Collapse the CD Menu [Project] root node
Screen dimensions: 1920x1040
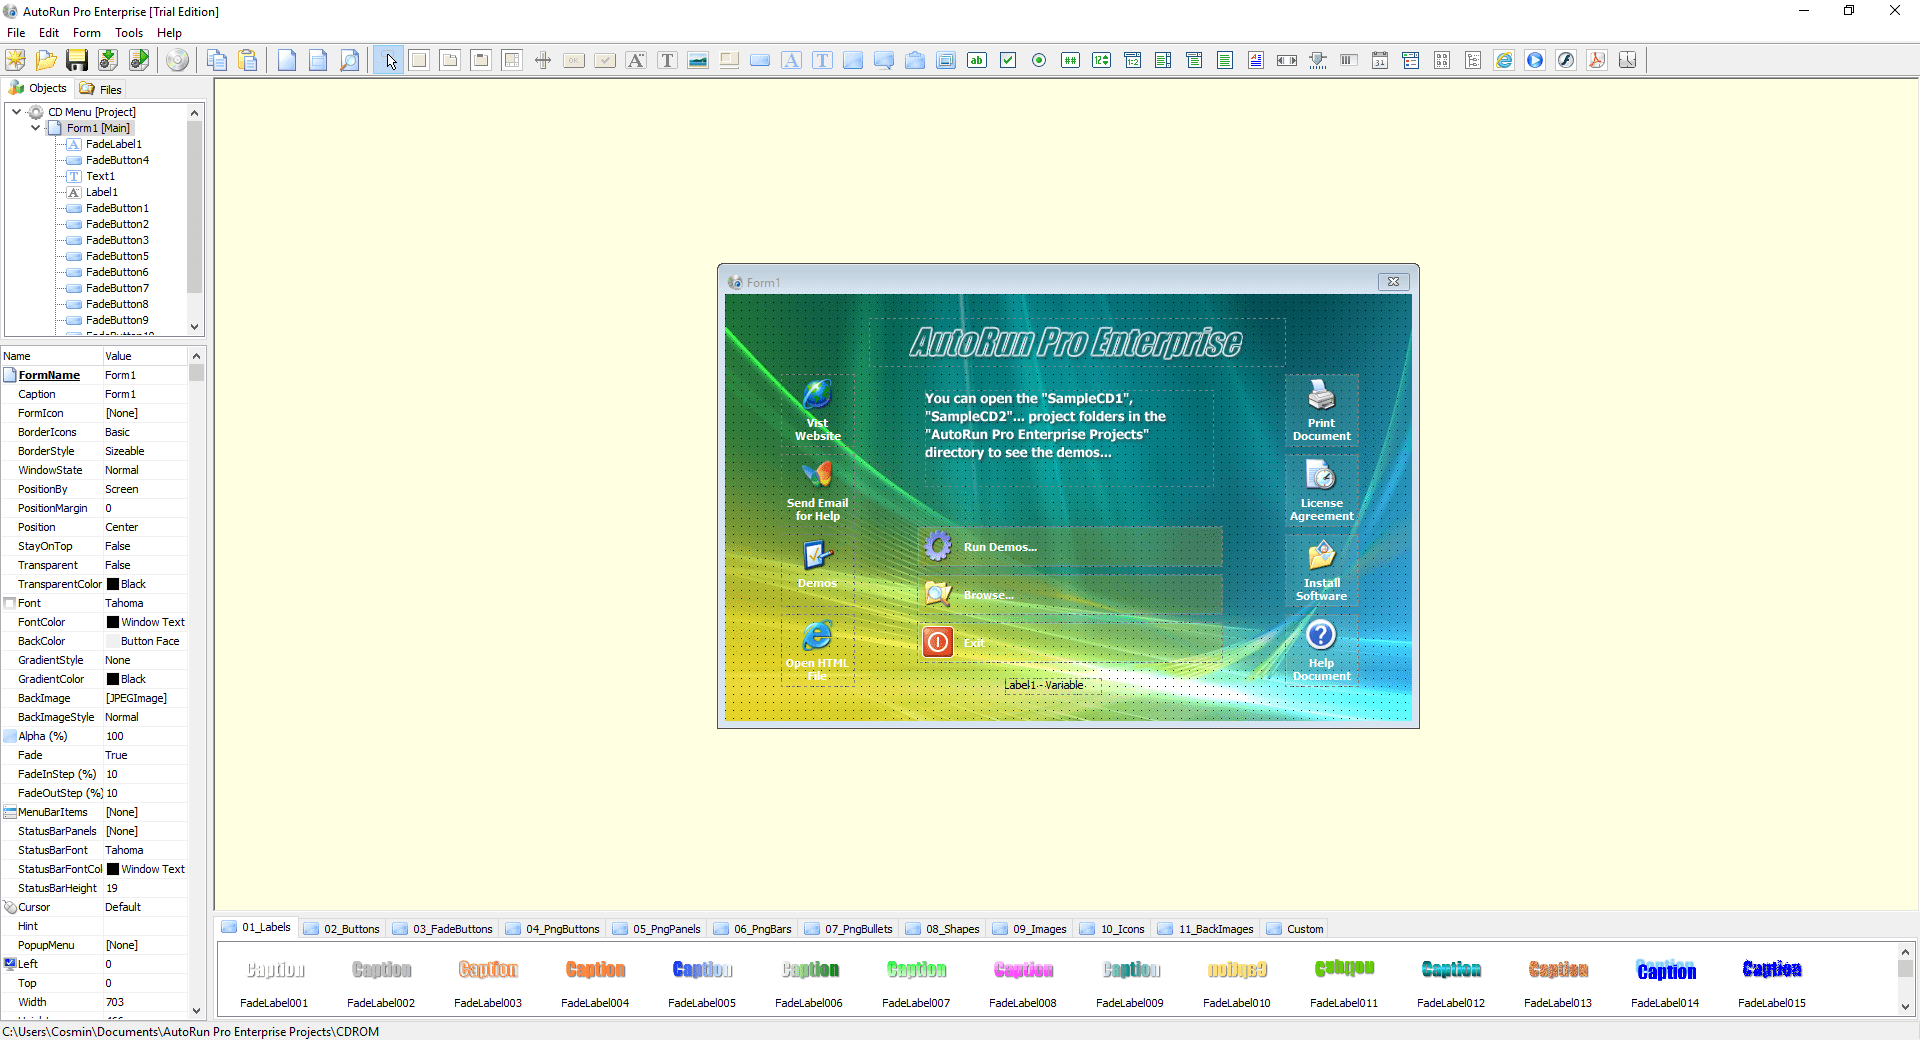(x=14, y=111)
